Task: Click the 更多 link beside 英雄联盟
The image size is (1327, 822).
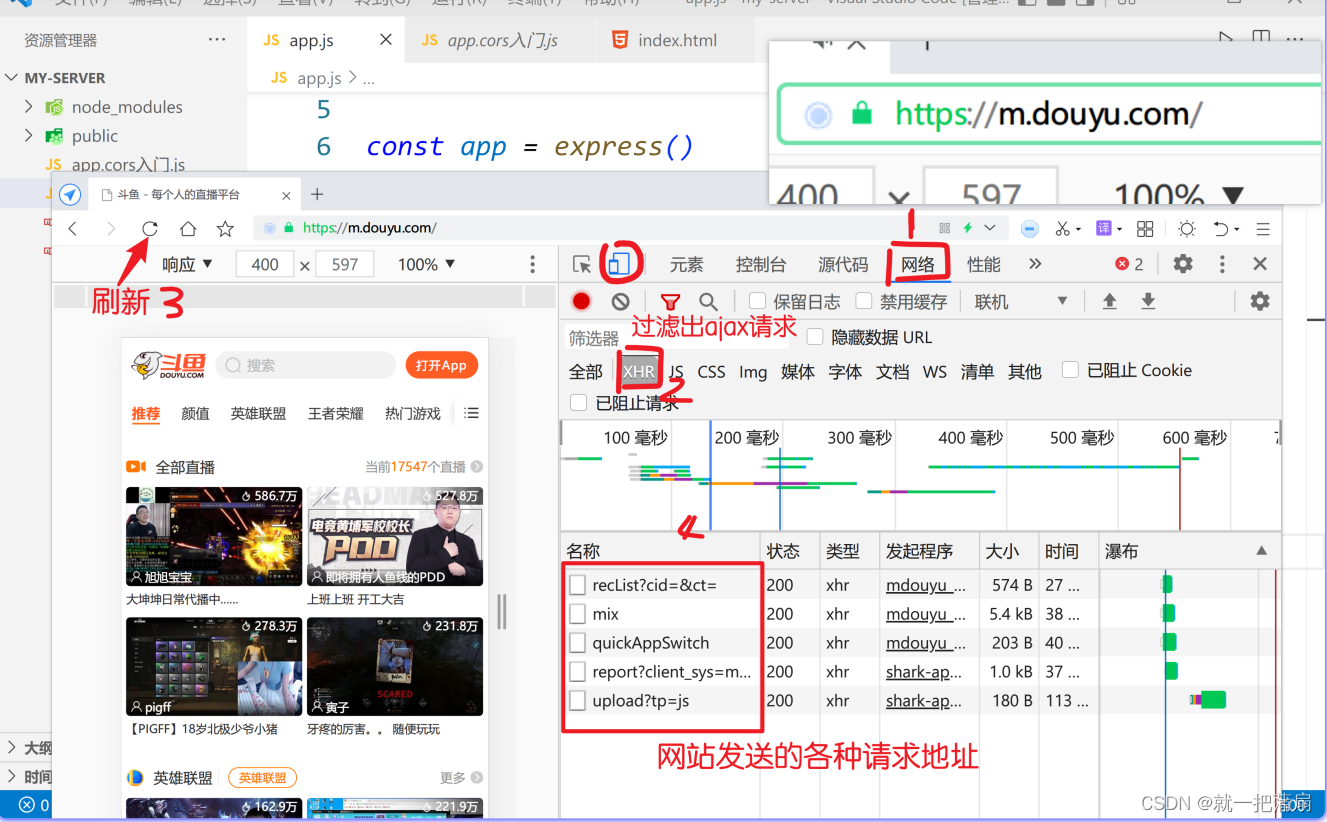Action: pyautogui.click(x=460, y=777)
